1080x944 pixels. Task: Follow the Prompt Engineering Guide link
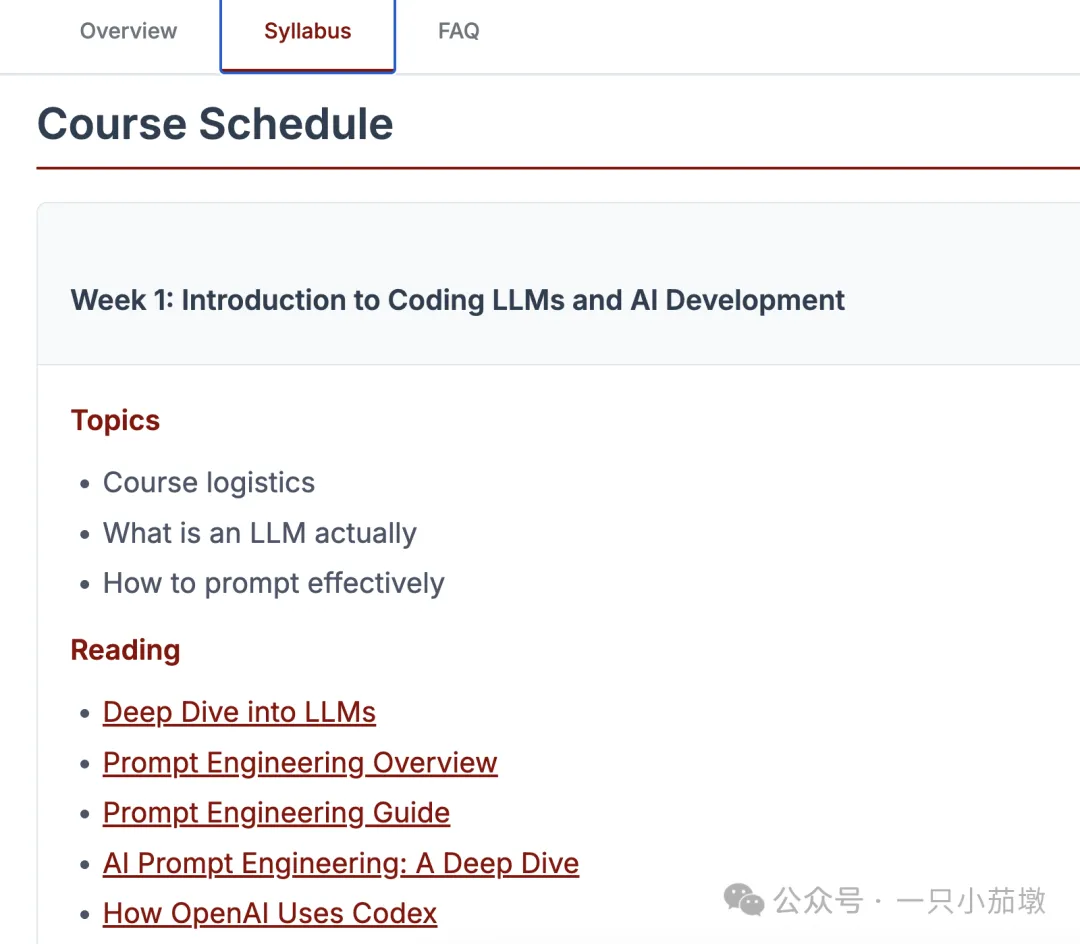[x=276, y=813]
